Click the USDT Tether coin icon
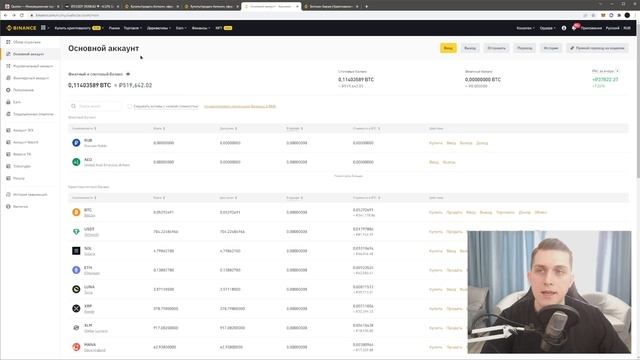Viewport: 640px width, 360px height. [x=76, y=231]
